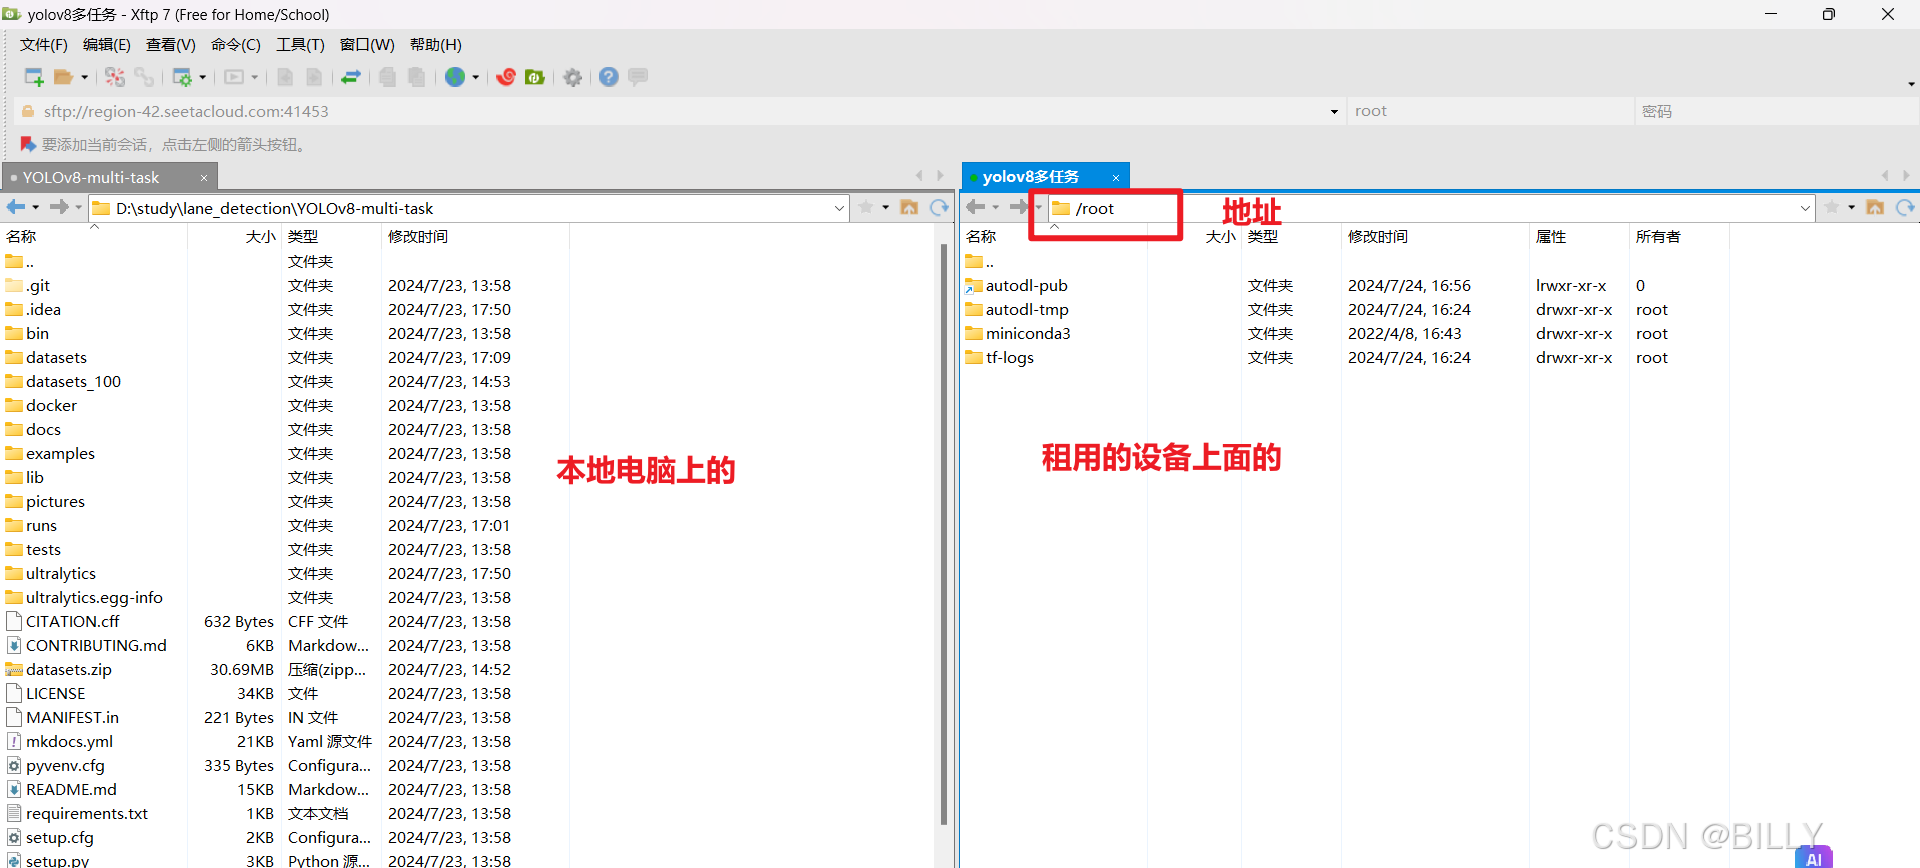Open the Session Properties dropdown arrow

coord(203,77)
